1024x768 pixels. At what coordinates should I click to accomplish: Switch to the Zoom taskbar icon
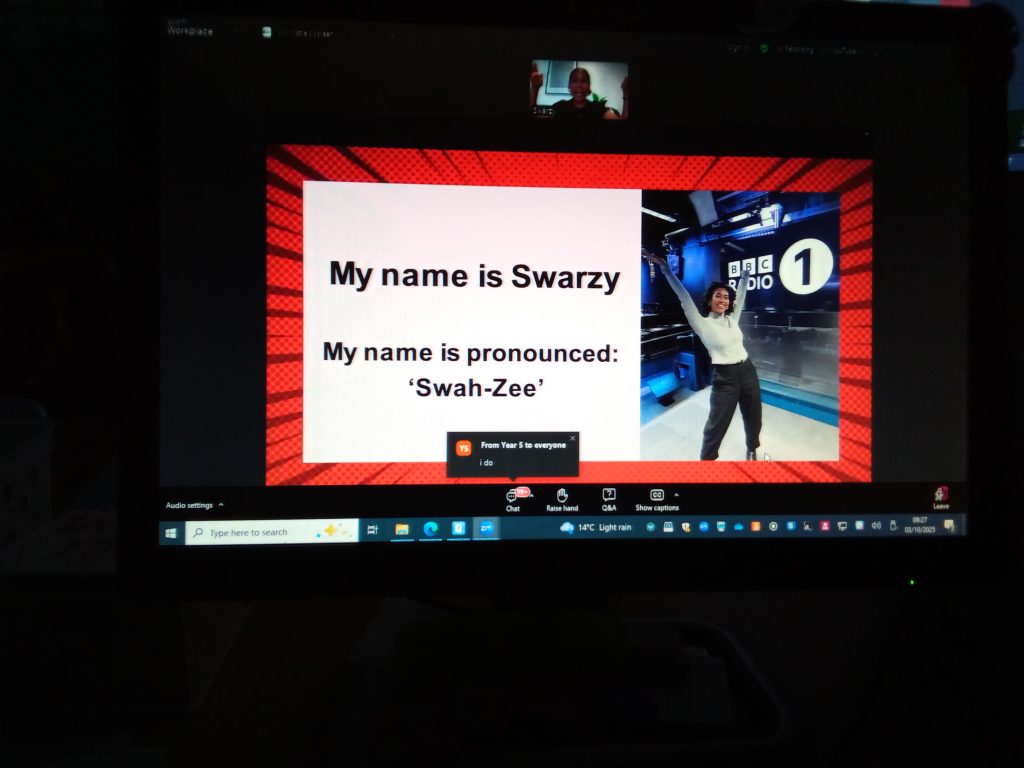(486, 528)
